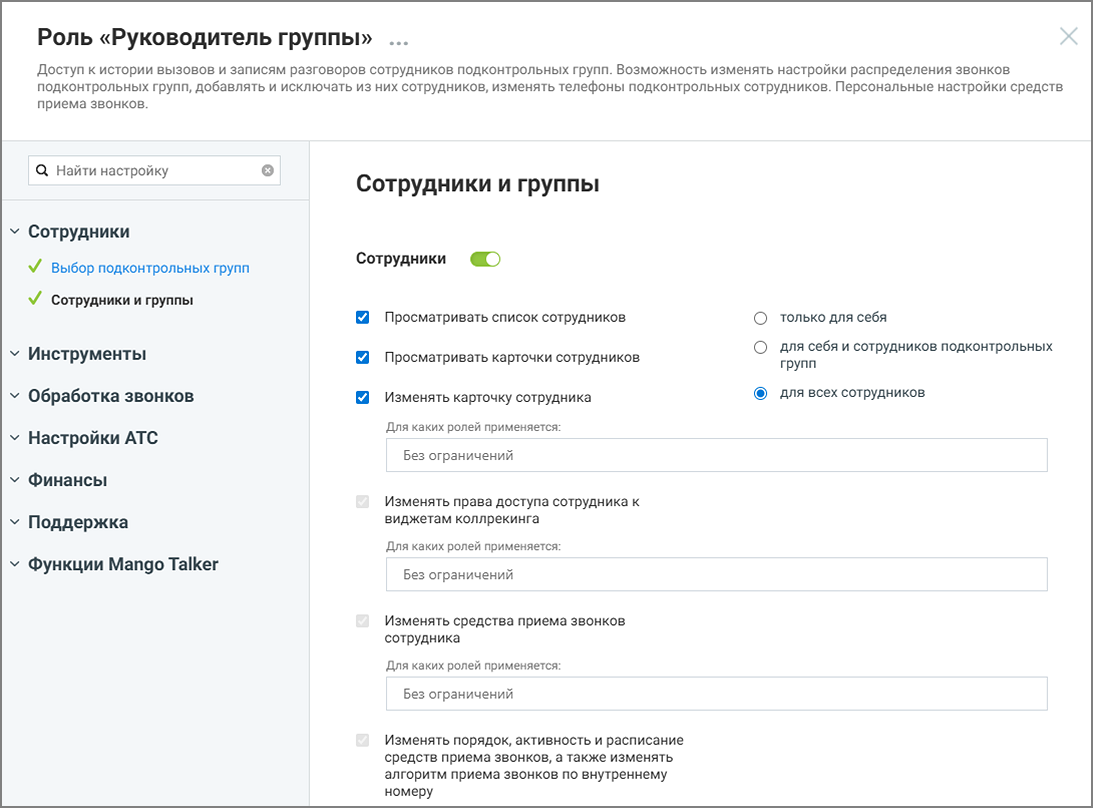Expand the 'Настройки АТС' section chevron
The image size is (1093, 808).
point(15,438)
